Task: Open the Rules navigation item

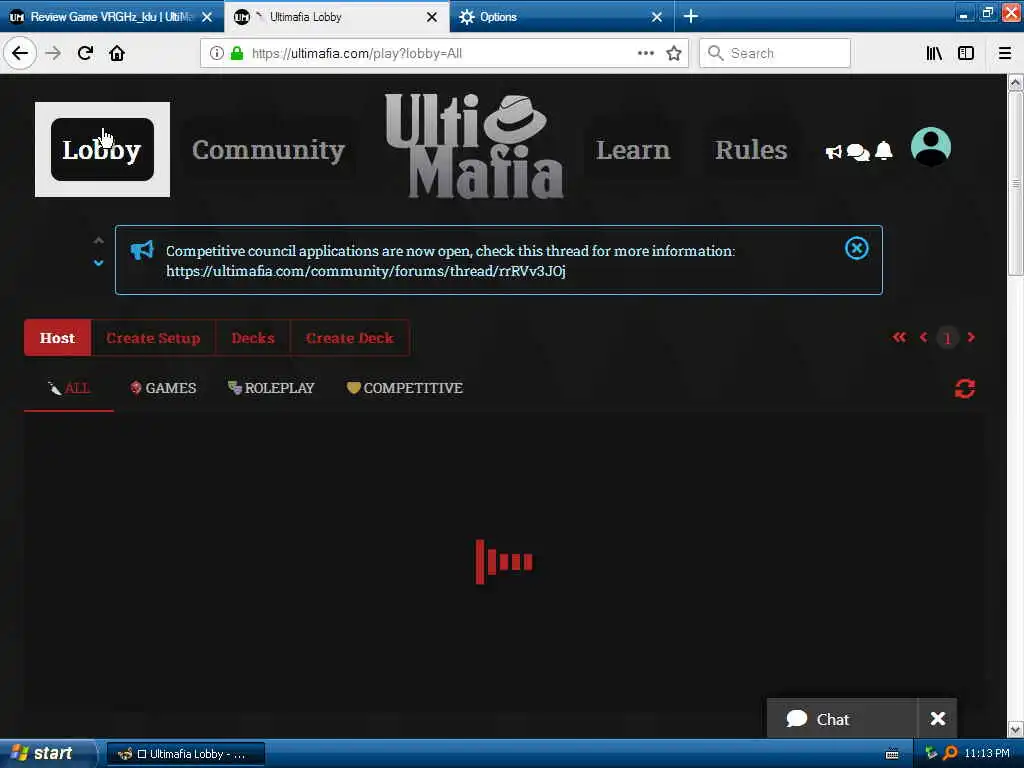Action: pos(751,150)
